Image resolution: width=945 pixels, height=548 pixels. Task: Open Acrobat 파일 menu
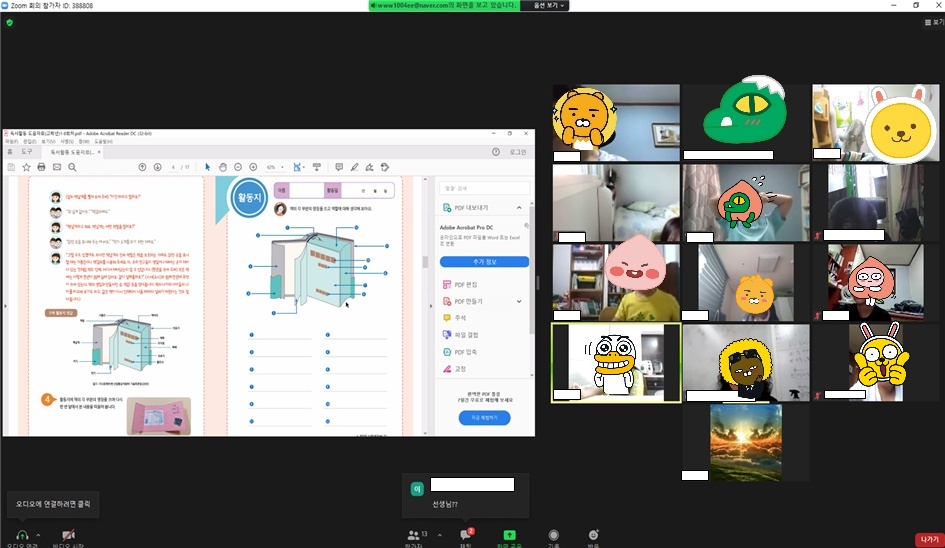[11, 142]
